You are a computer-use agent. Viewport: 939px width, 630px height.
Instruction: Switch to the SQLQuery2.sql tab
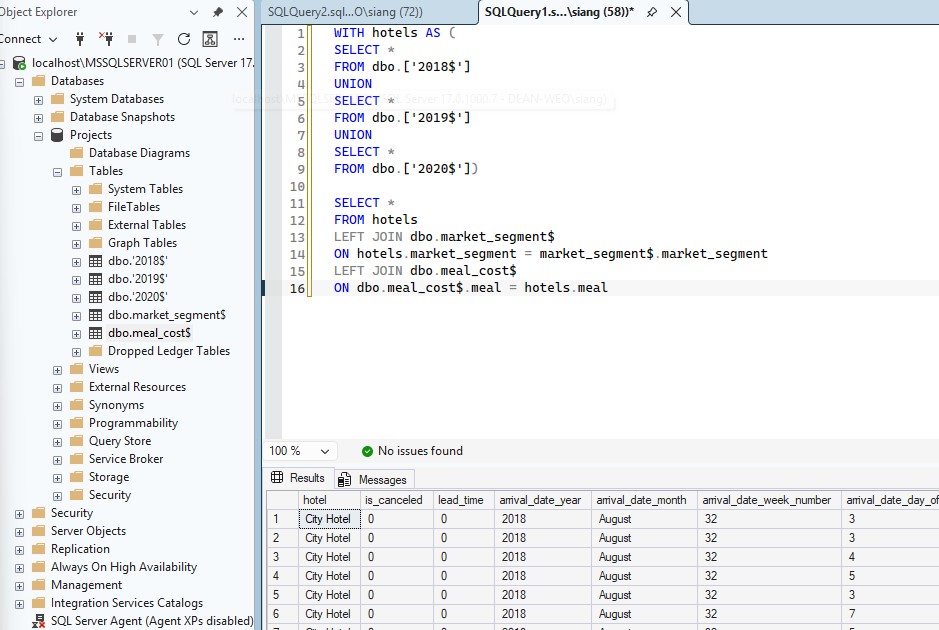pos(345,12)
